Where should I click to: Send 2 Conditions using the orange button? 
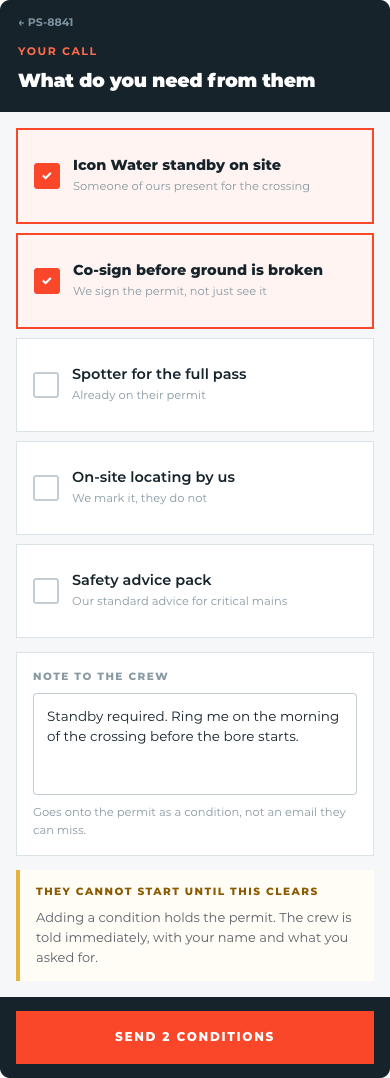click(x=195, y=1037)
